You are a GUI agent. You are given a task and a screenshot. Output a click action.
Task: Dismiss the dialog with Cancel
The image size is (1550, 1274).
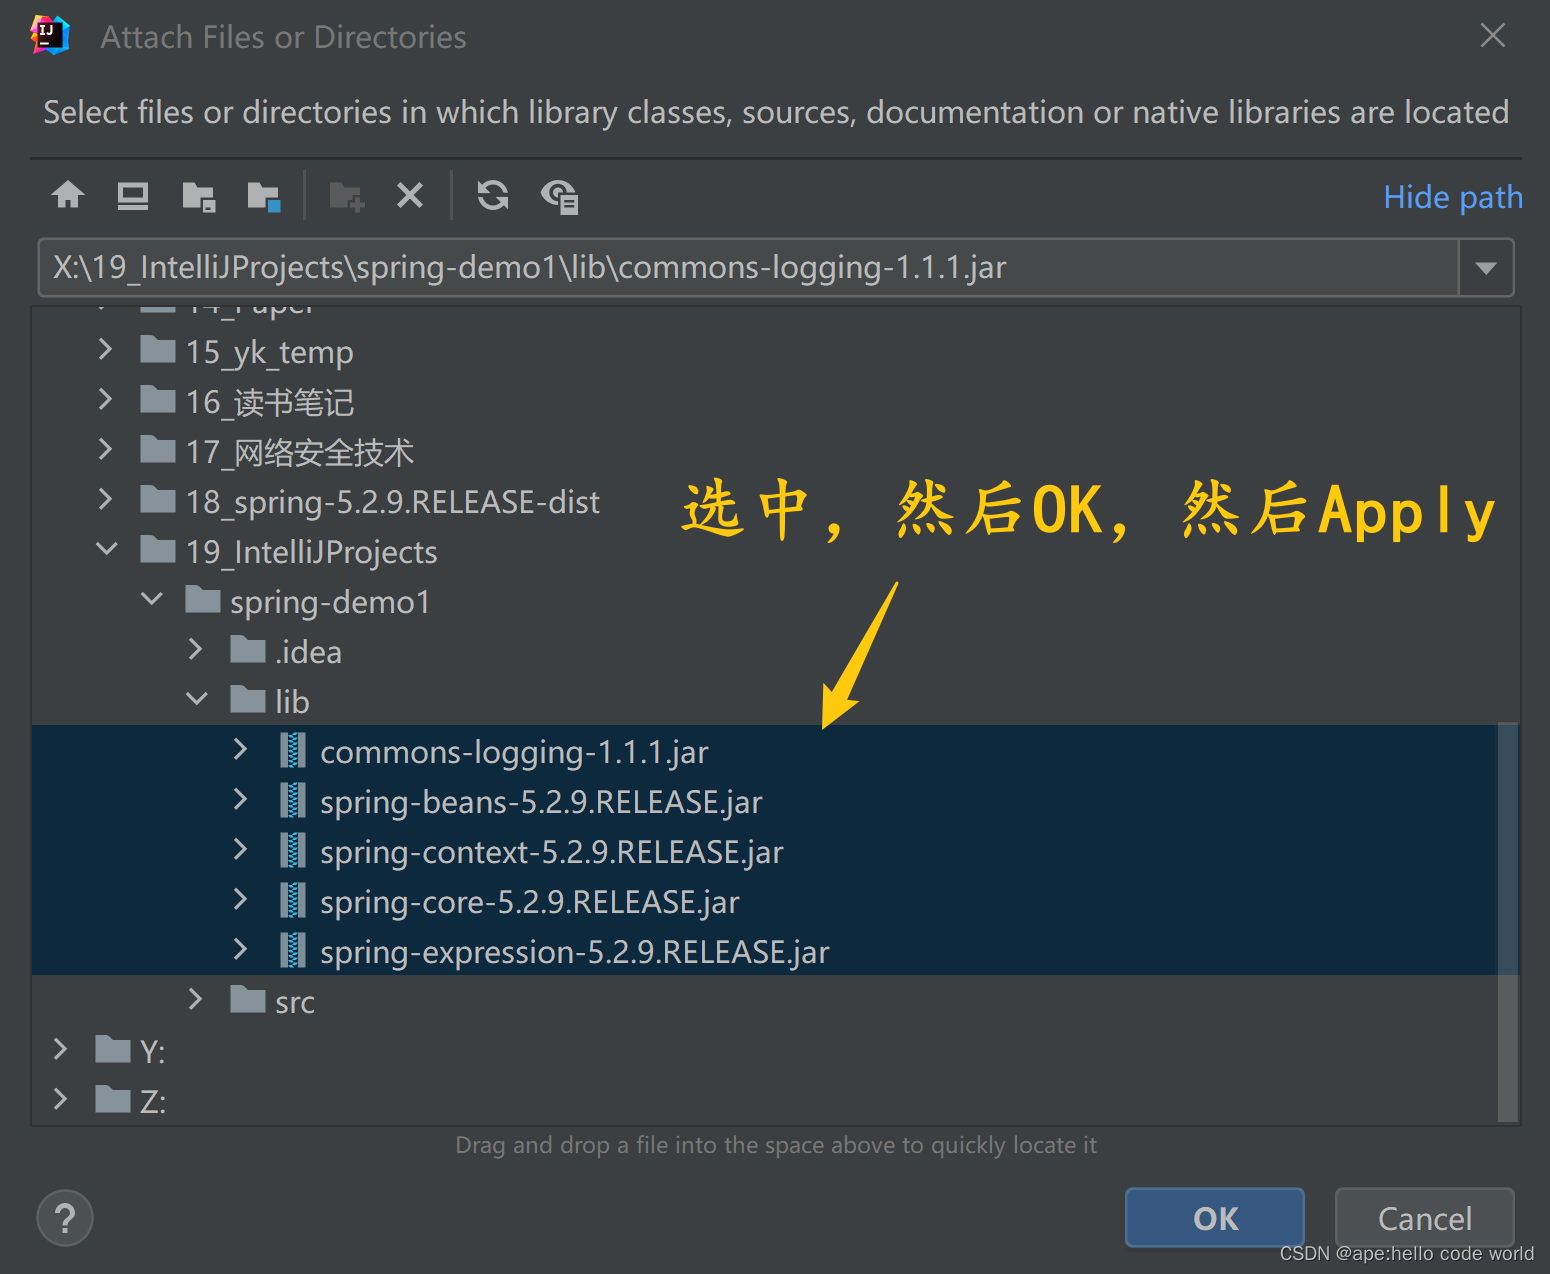tap(1425, 1218)
